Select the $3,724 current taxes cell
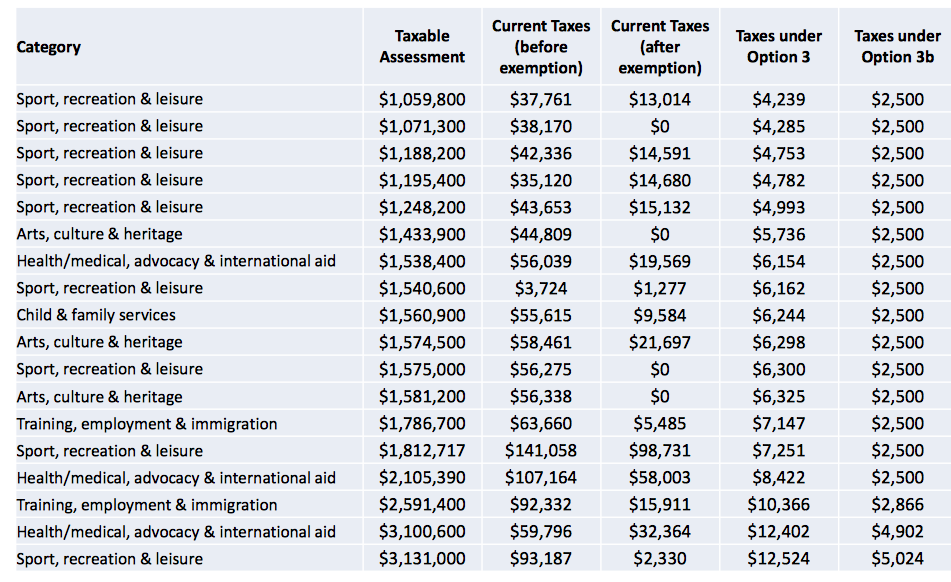Viewport: 951px width, 582px height. tap(541, 288)
